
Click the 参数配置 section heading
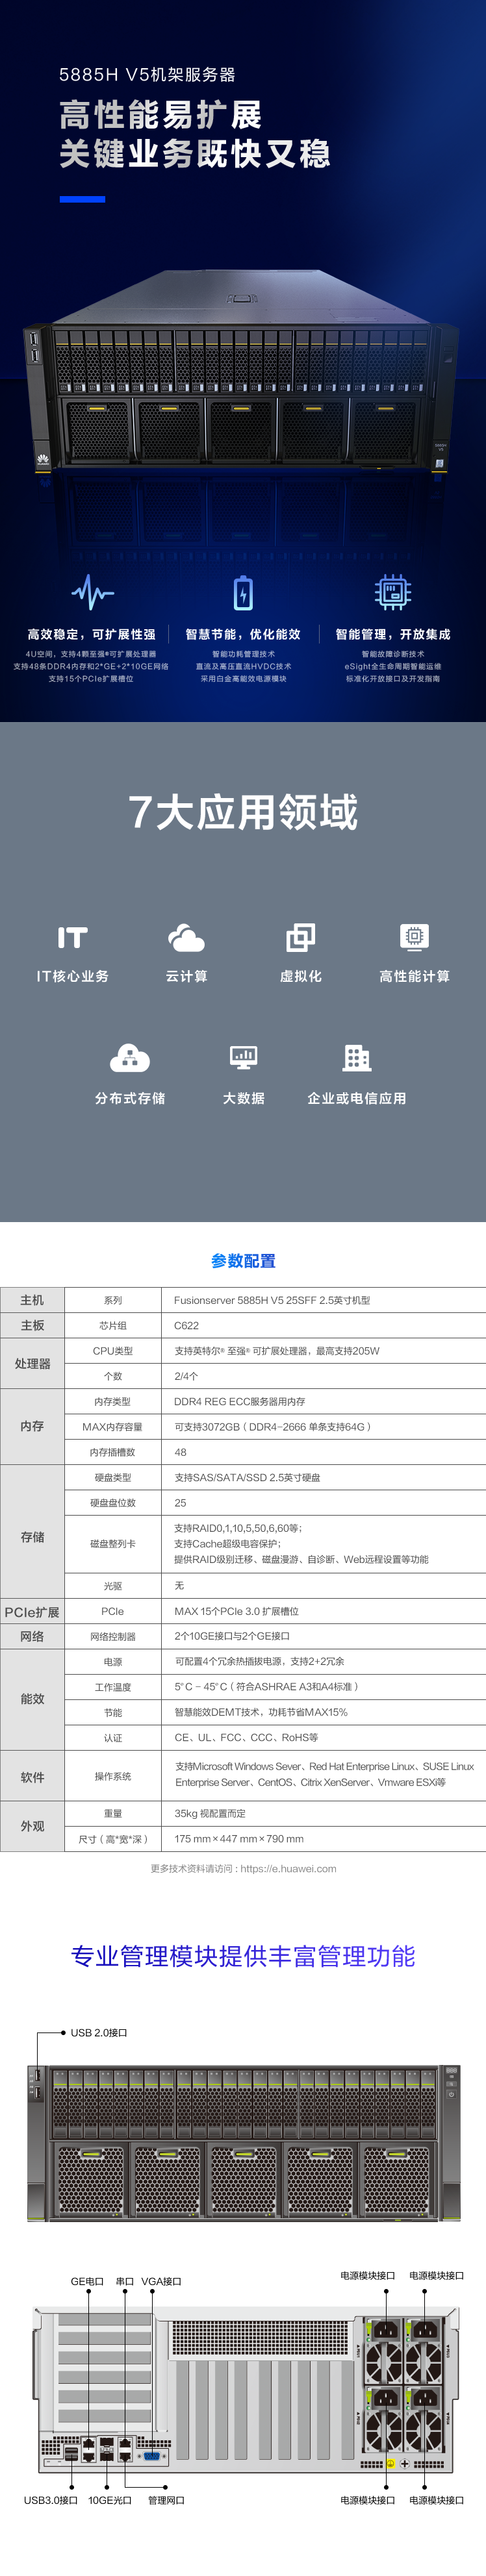tap(243, 1260)
